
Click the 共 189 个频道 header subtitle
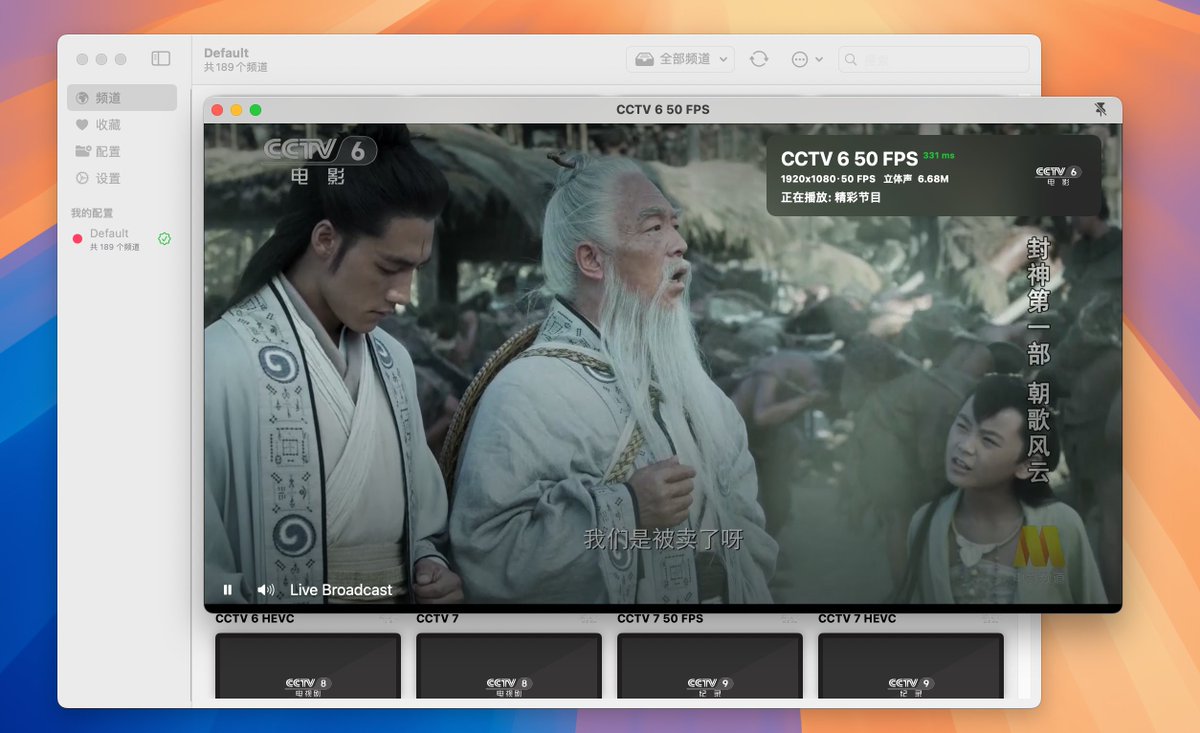pyautogui.click(x=236, y=68)
